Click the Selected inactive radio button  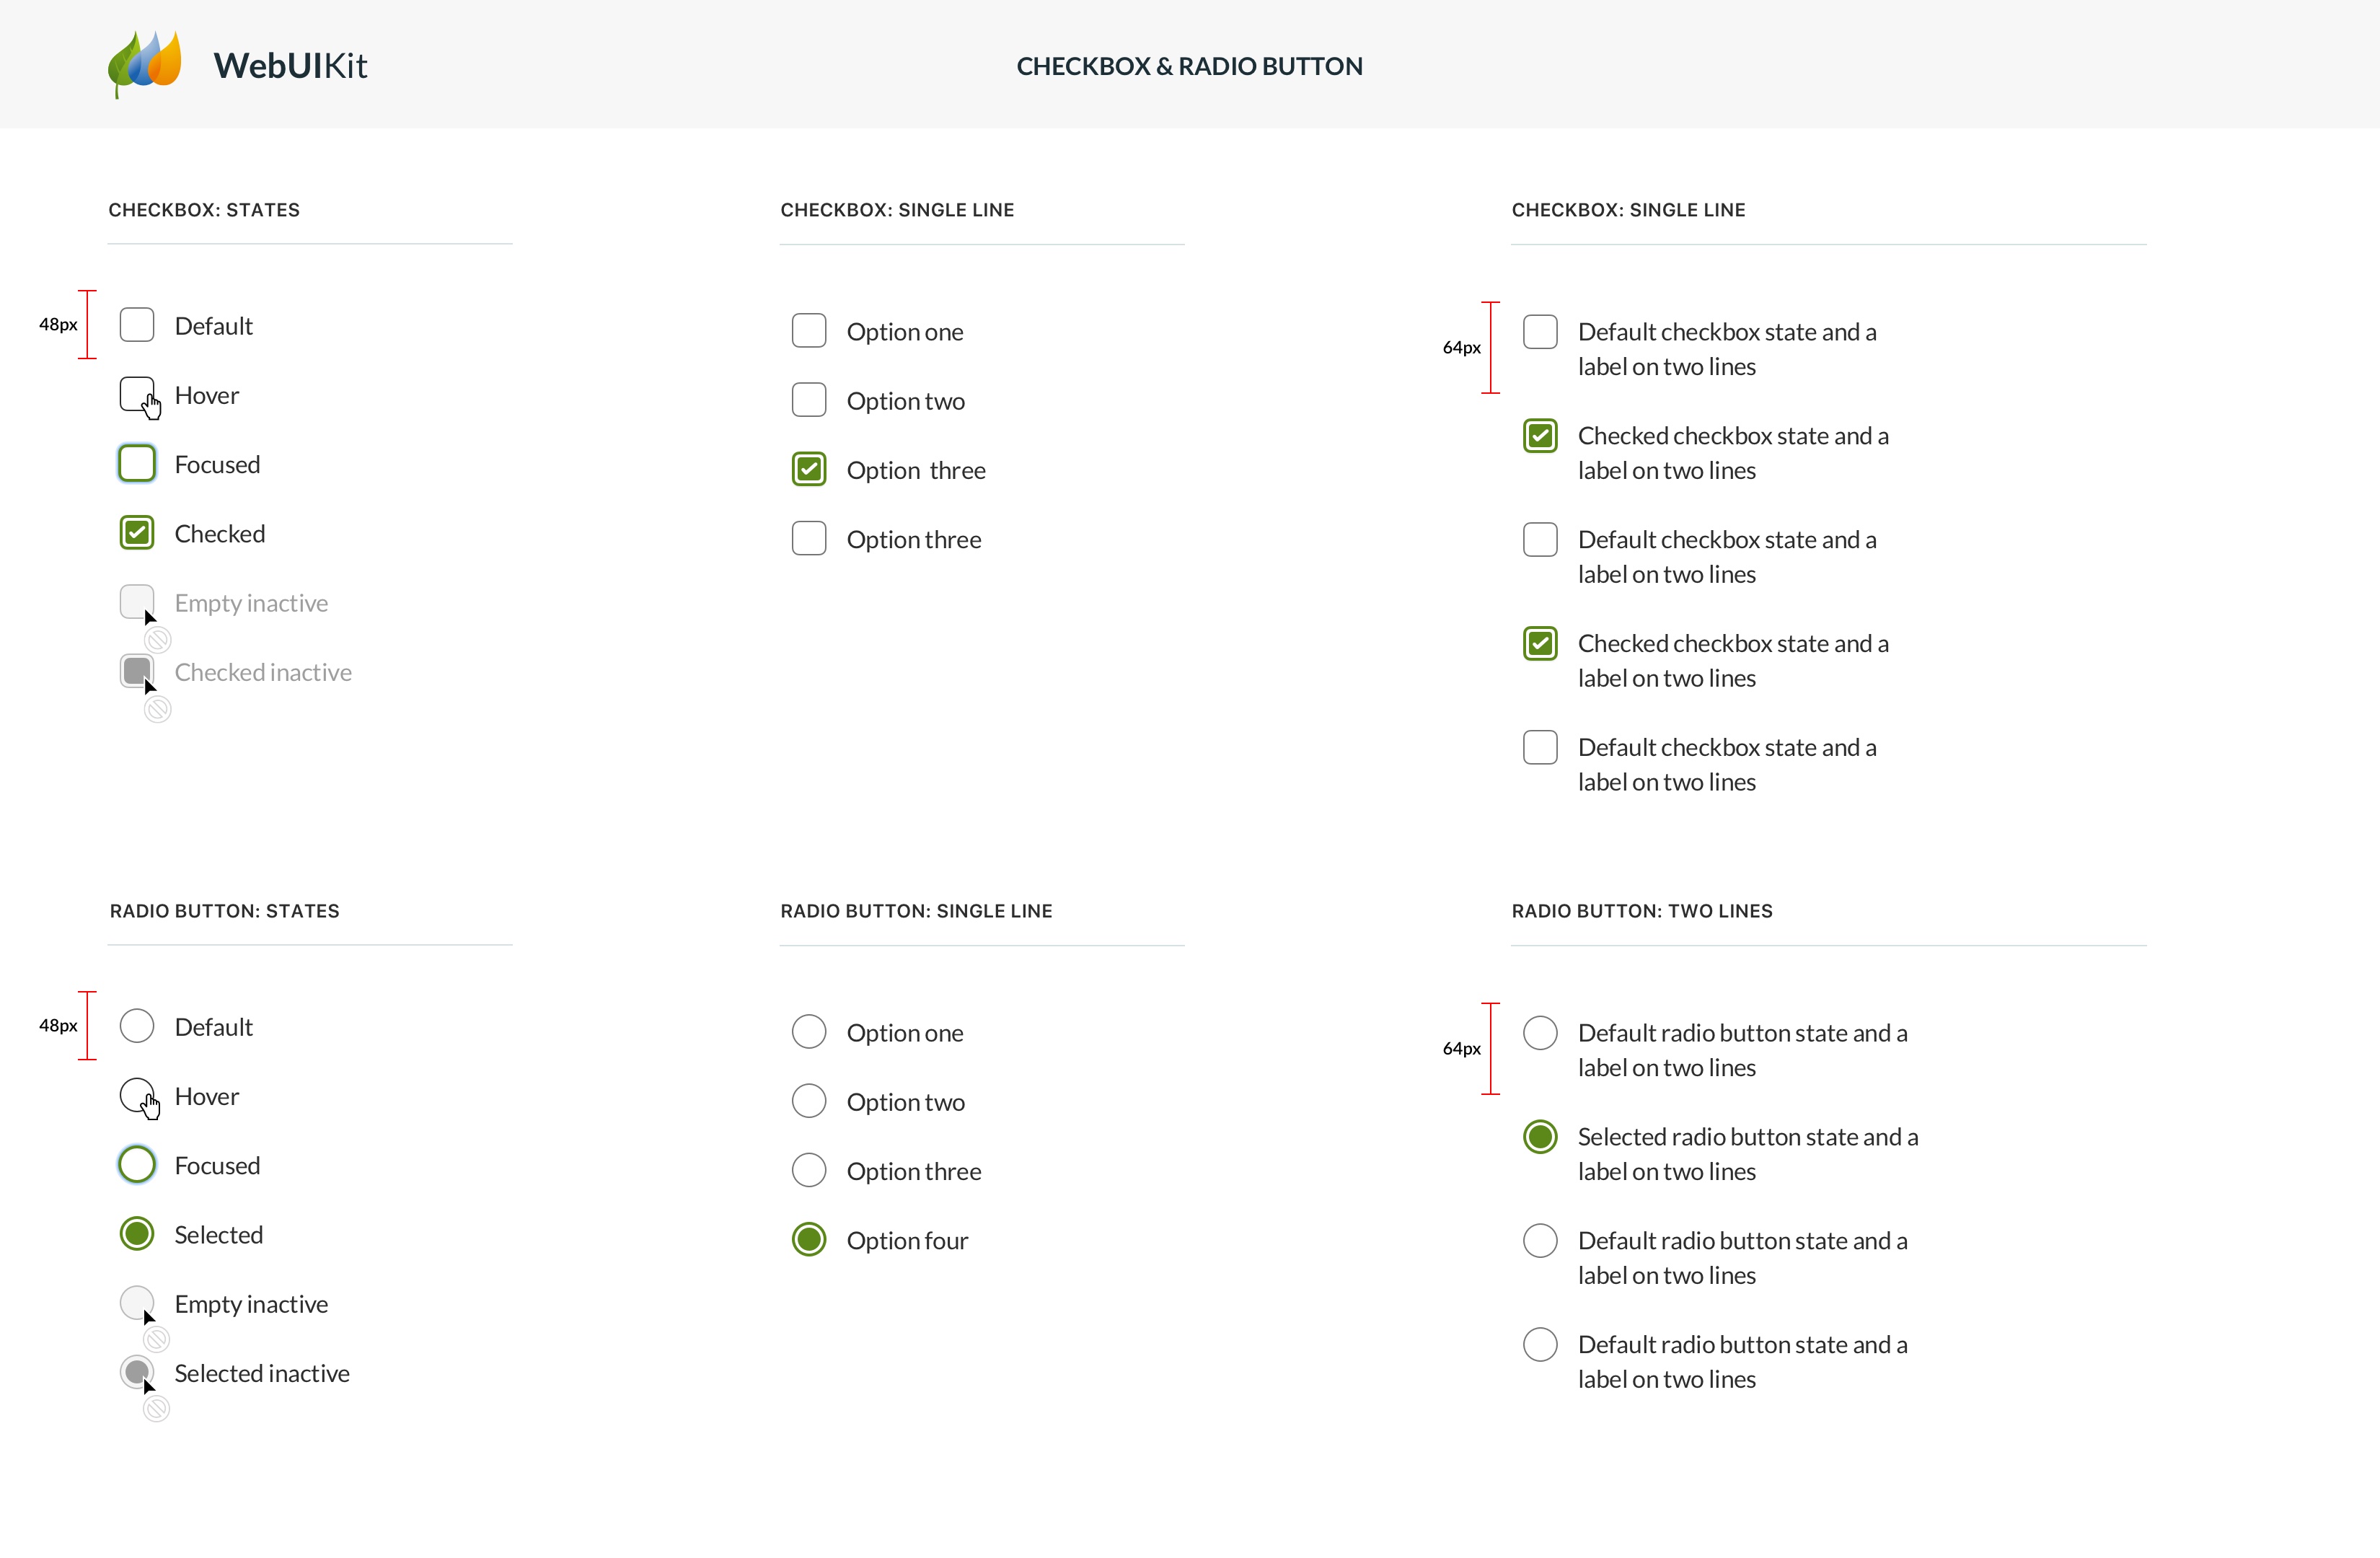point(137,1372)
